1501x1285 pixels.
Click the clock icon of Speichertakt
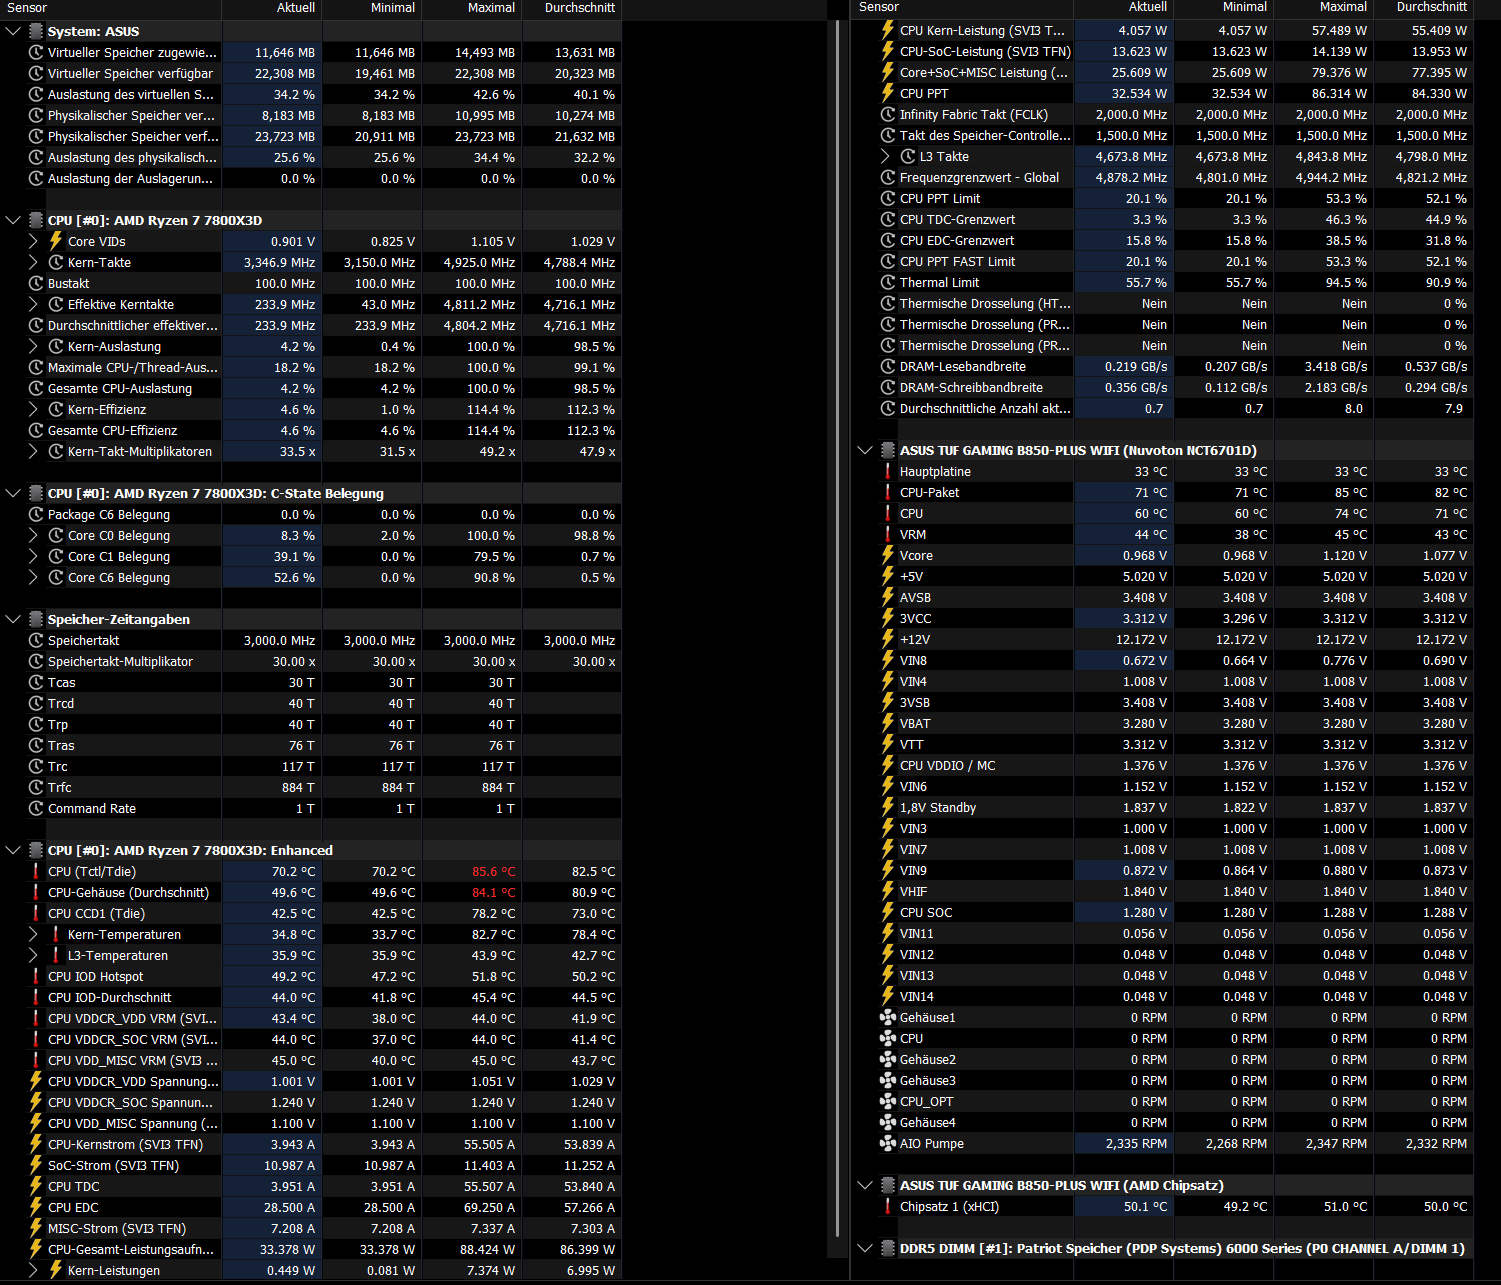[36, 640]
